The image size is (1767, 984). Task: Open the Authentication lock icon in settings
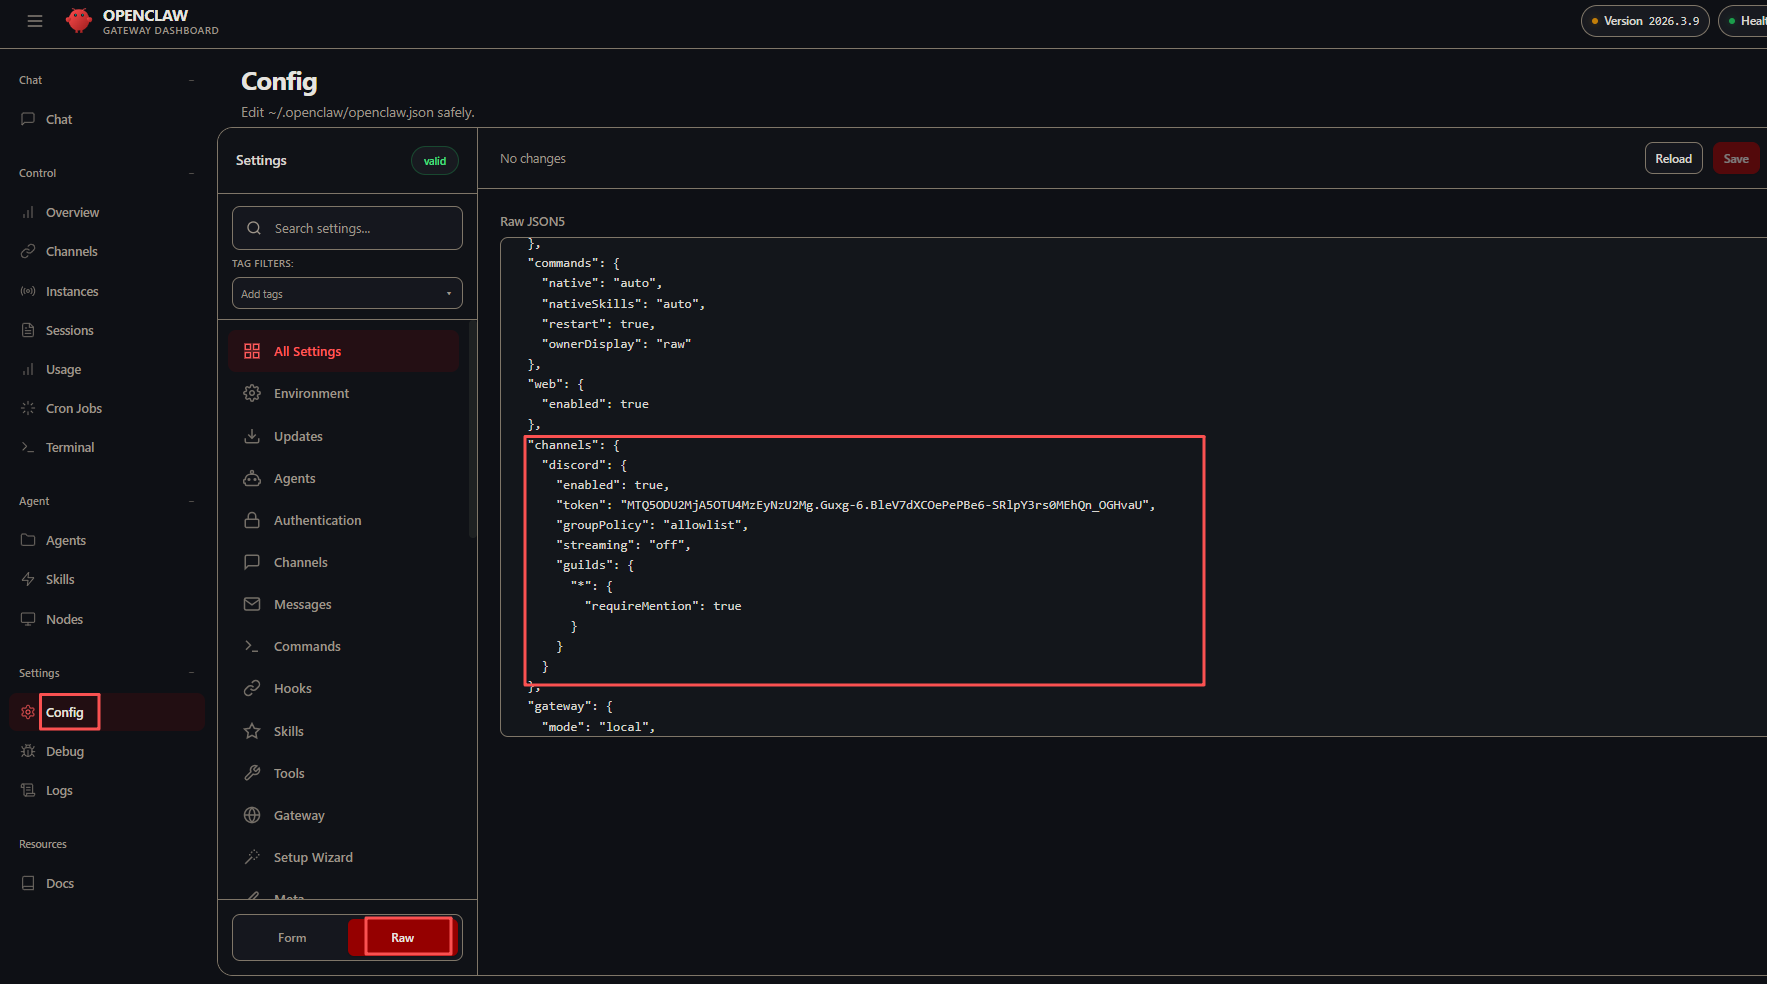coord(252,520)
